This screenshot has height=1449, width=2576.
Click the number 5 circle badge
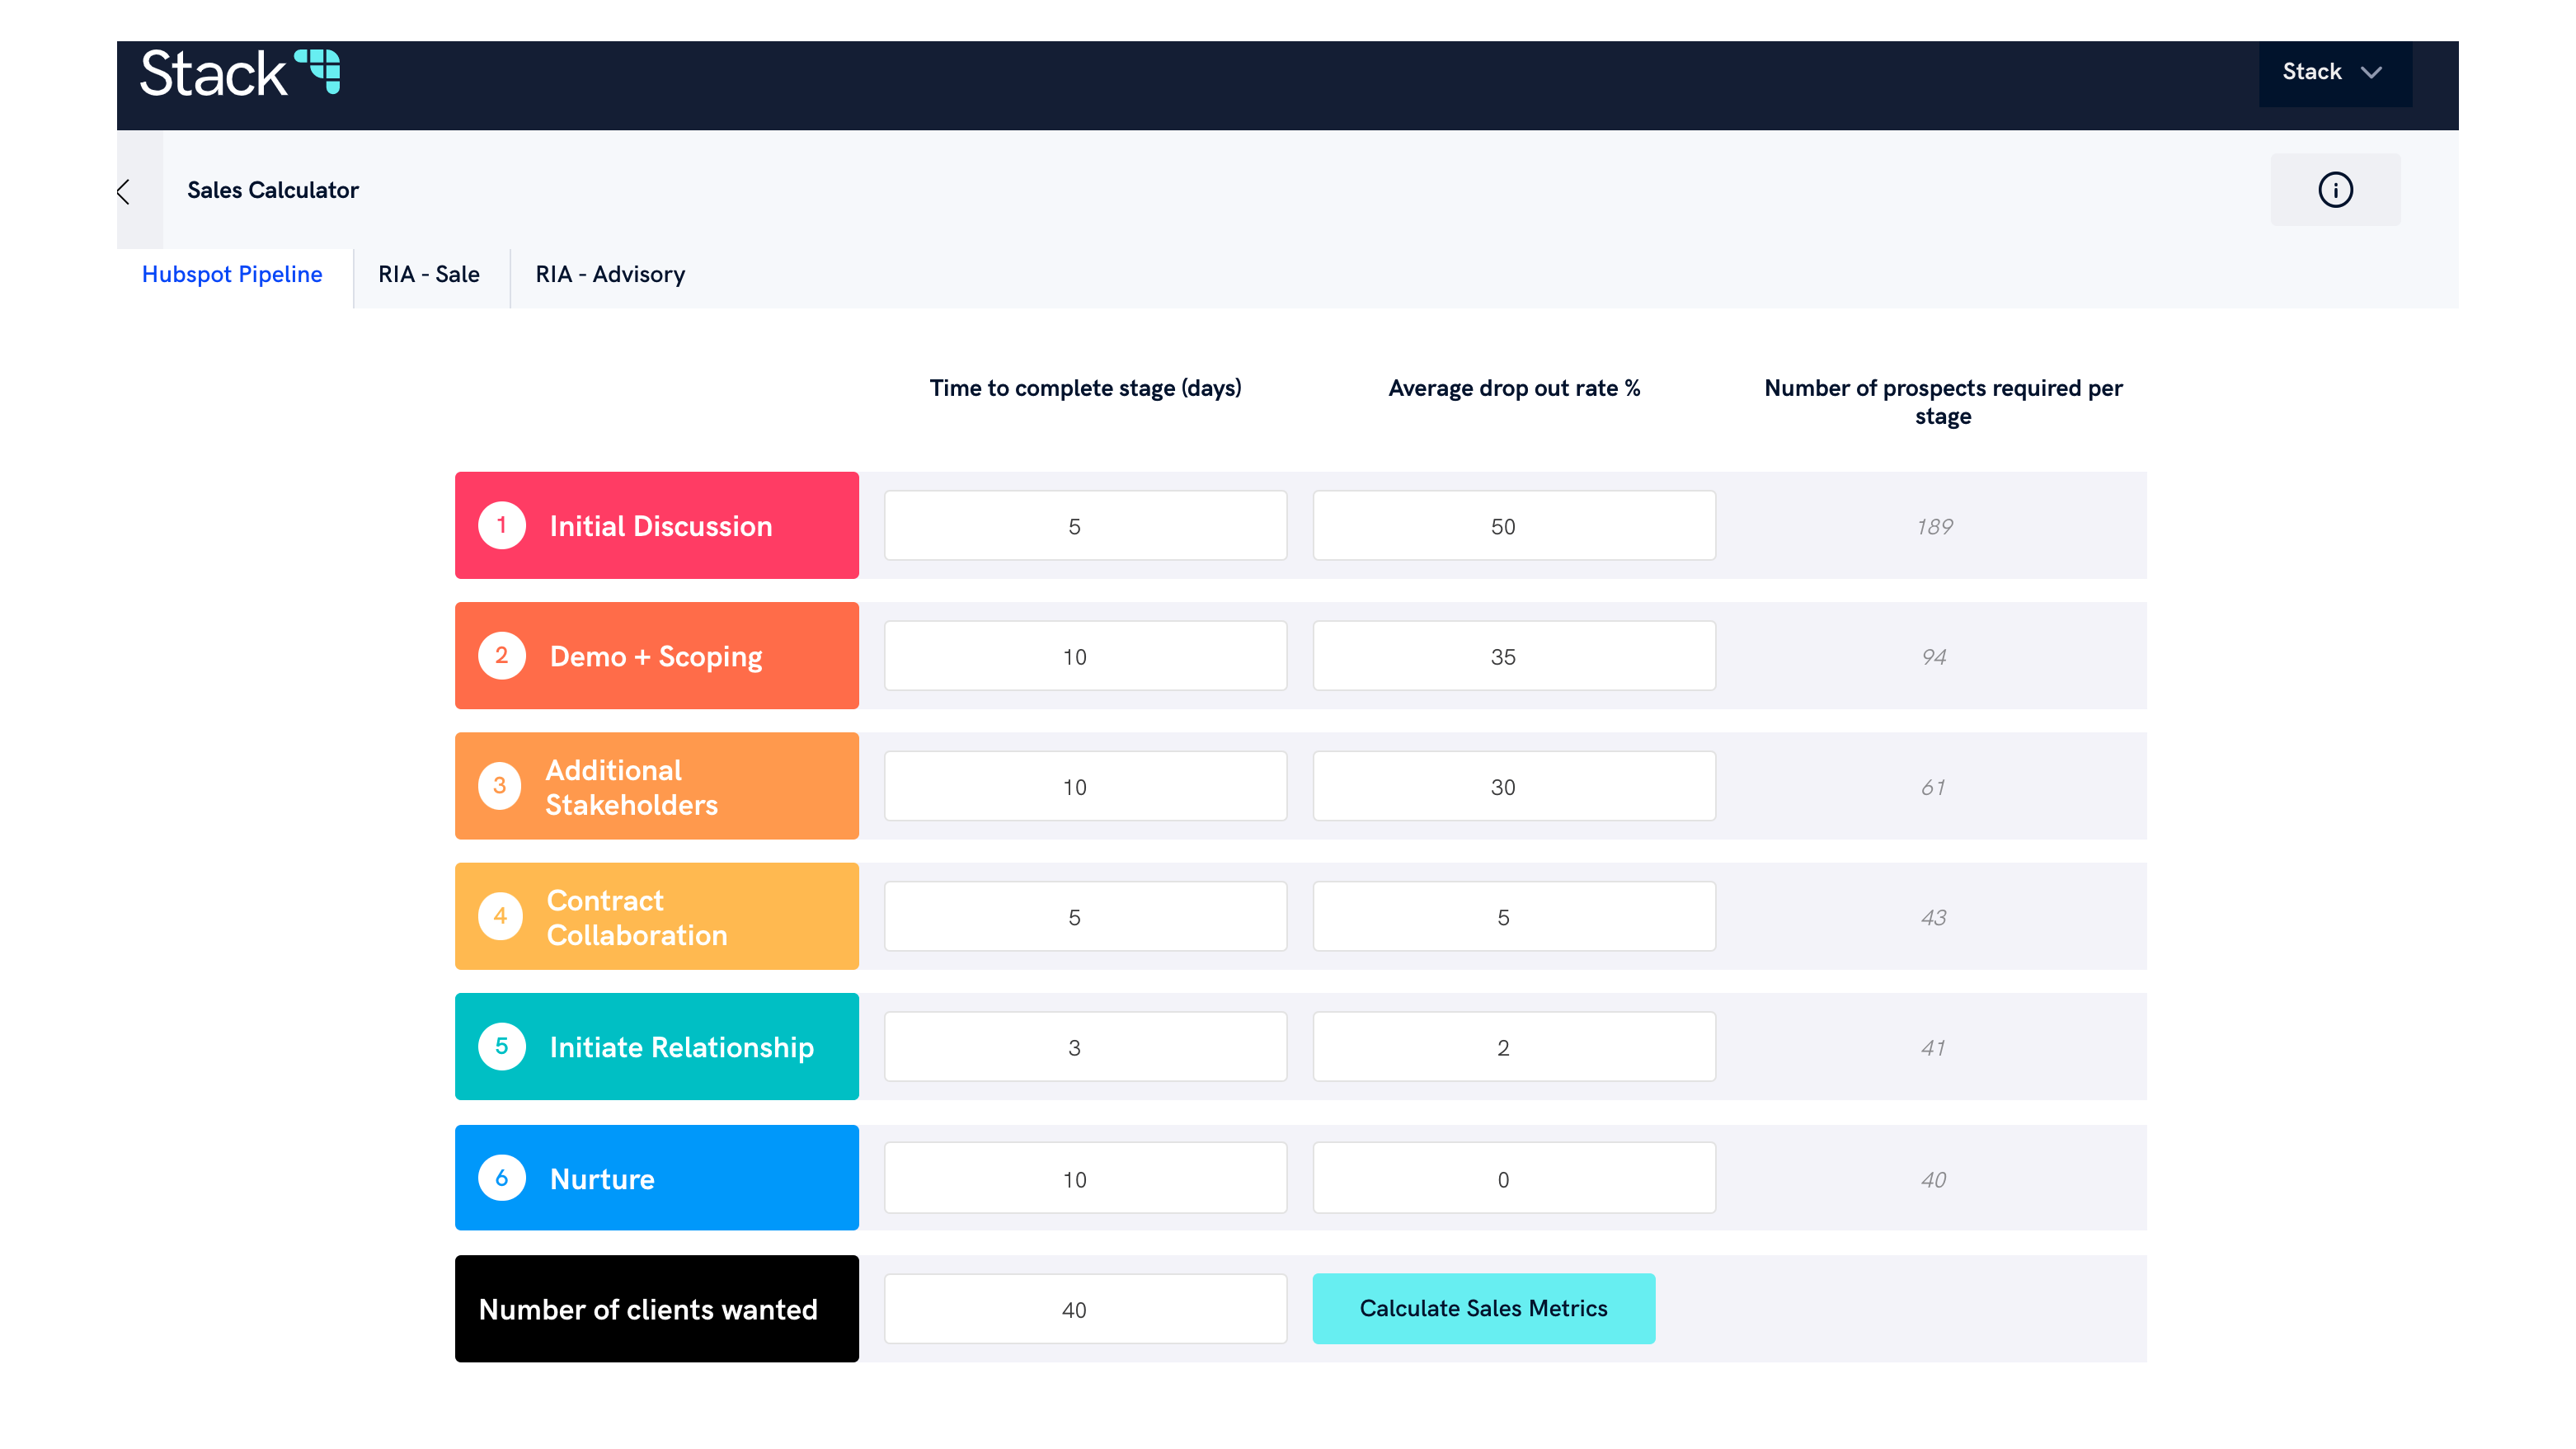point(501,1046)
